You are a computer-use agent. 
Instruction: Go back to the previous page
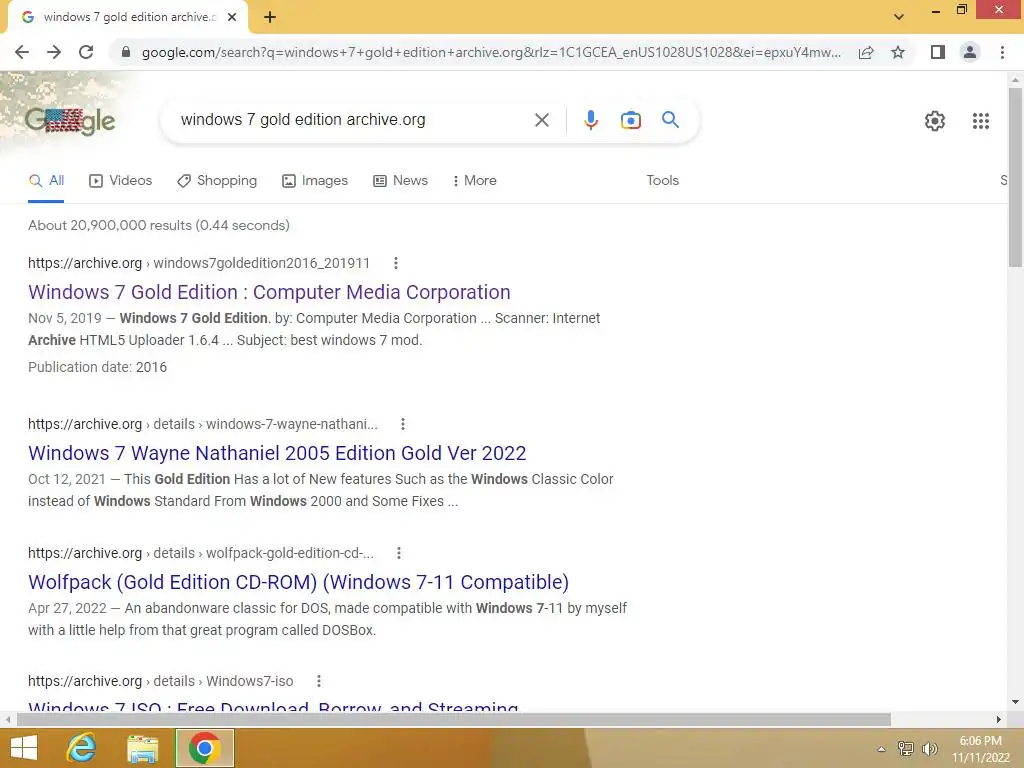pos(22,52)
